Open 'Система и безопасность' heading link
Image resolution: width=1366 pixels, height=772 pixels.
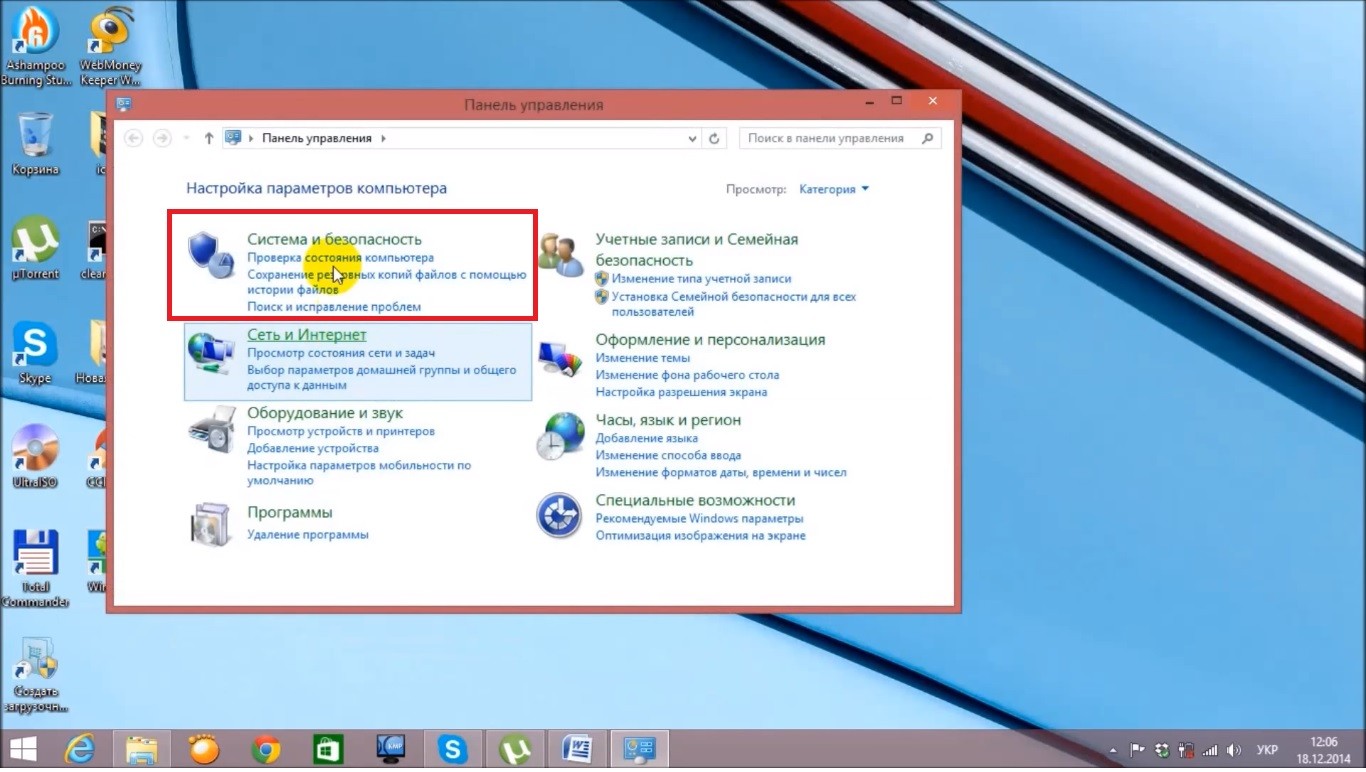click(334, 239)
